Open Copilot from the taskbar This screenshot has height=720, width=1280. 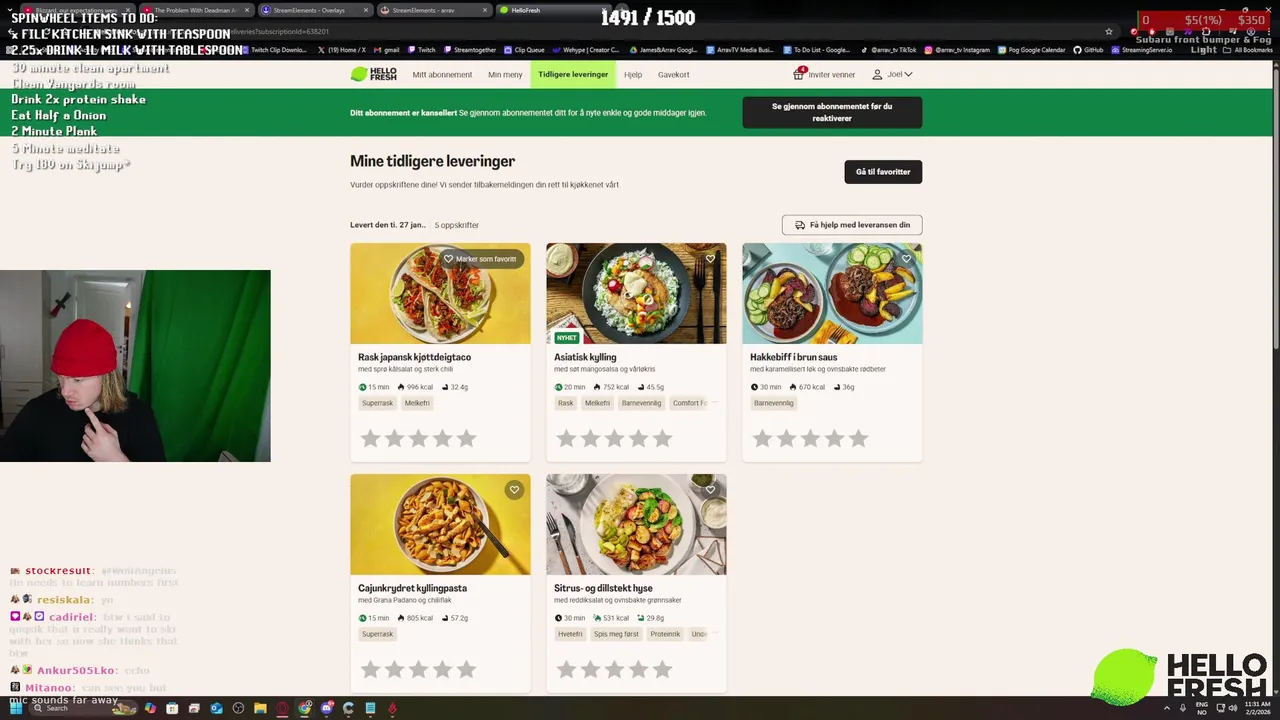coord(150,708)
